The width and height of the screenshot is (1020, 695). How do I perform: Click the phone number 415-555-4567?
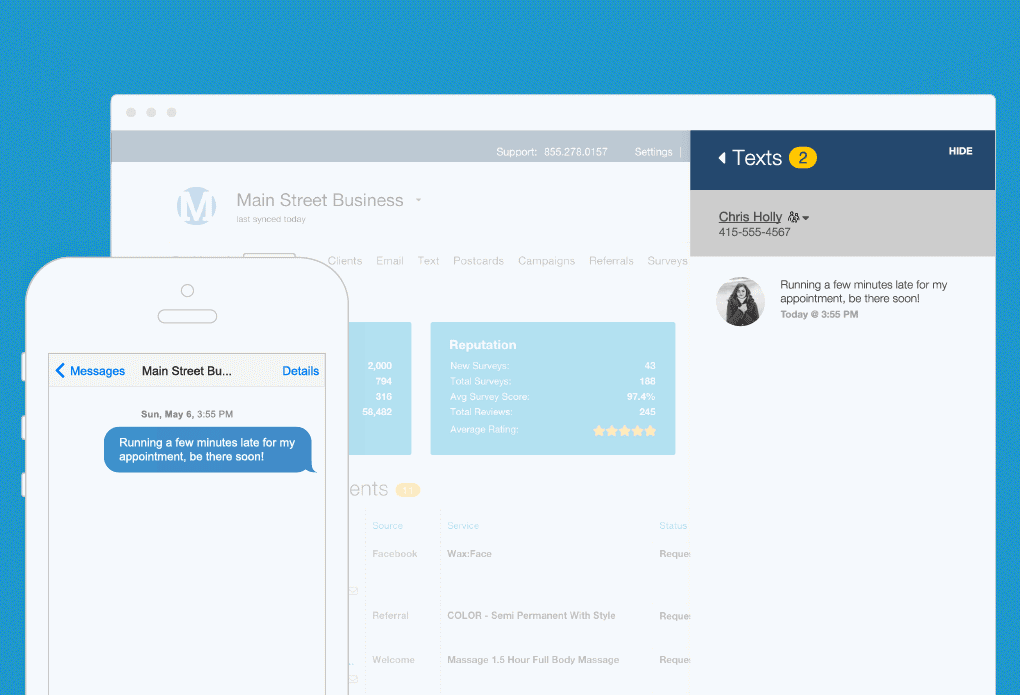[754, 232]
